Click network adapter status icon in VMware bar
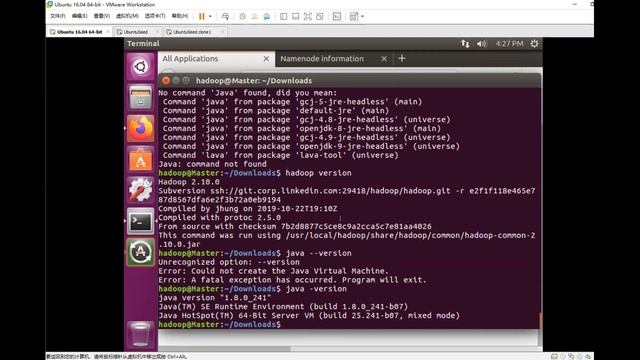 tap(571, 356)
